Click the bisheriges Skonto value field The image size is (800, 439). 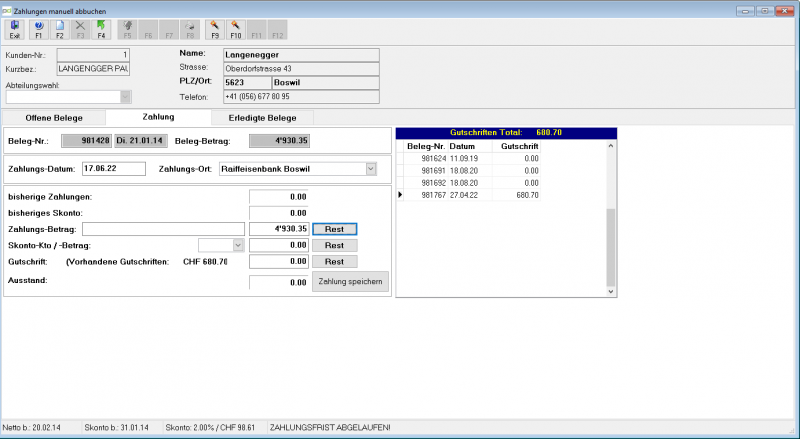coord(279,213)
